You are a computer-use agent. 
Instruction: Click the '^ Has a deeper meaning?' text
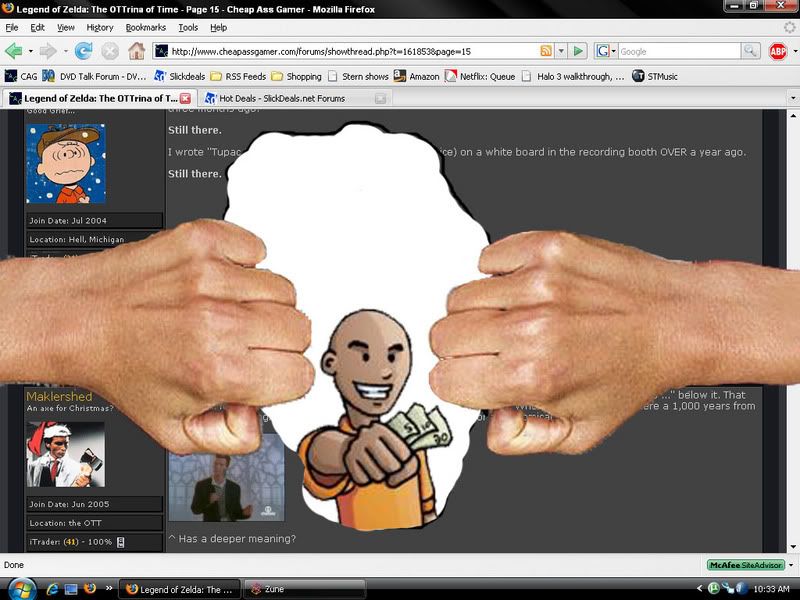coord(232,538)
